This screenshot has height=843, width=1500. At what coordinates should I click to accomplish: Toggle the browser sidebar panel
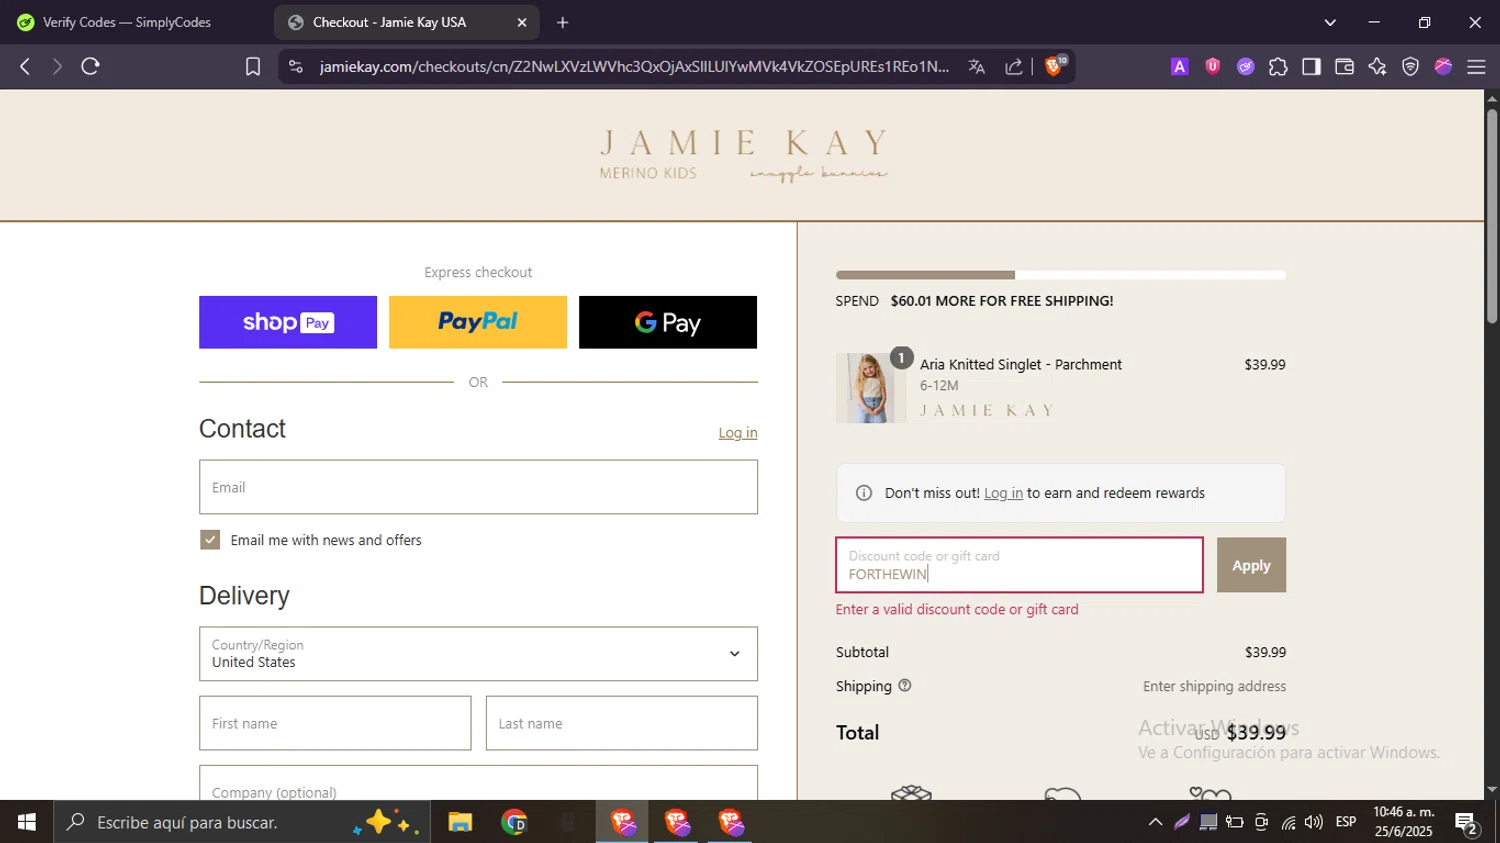pyautogui.click(x=1311, y=66)
